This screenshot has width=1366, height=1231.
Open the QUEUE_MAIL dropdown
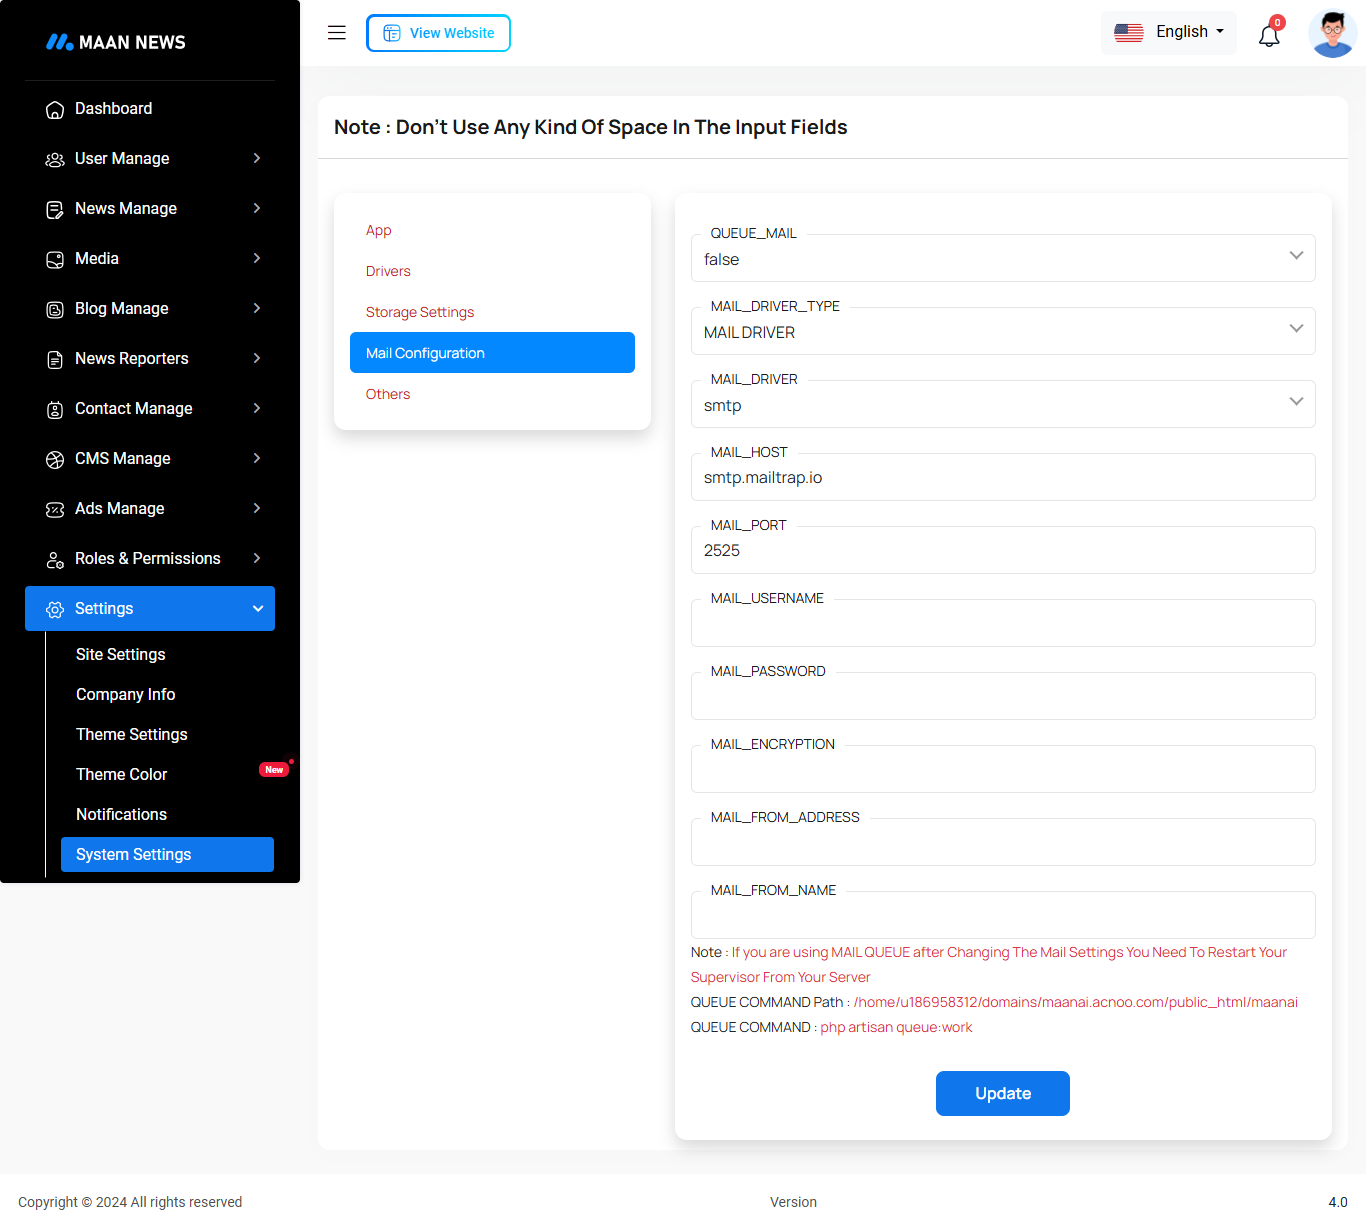click(x=1002, y=259)
